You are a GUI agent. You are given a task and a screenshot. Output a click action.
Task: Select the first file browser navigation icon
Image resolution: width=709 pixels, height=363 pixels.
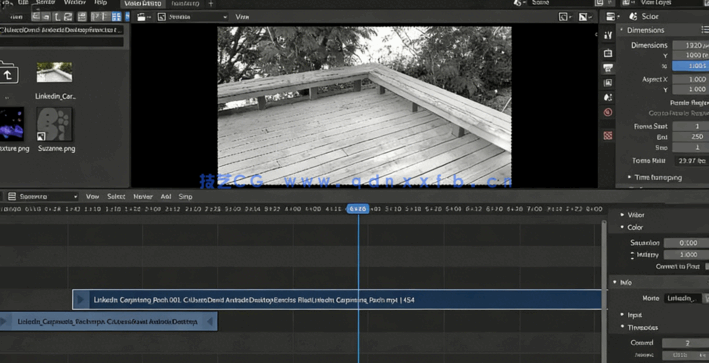coord(35,17)
